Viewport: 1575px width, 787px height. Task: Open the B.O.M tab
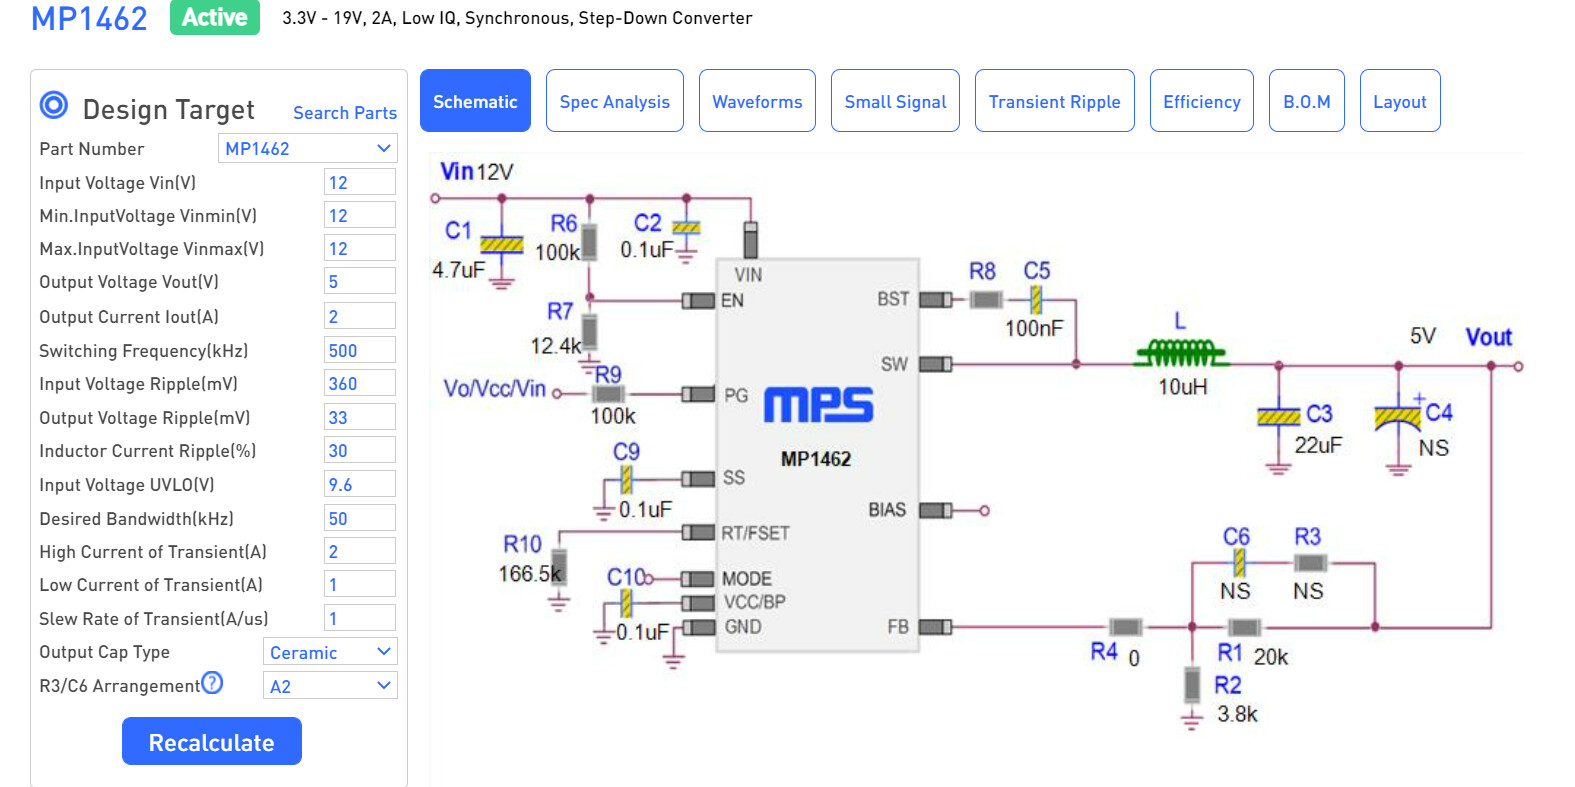point(1307,101)
